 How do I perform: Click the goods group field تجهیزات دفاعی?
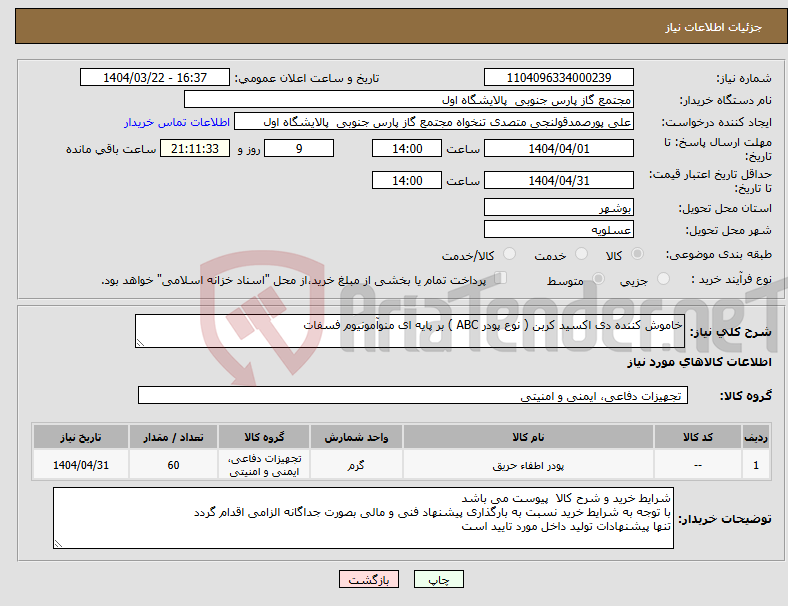point(413,395)
